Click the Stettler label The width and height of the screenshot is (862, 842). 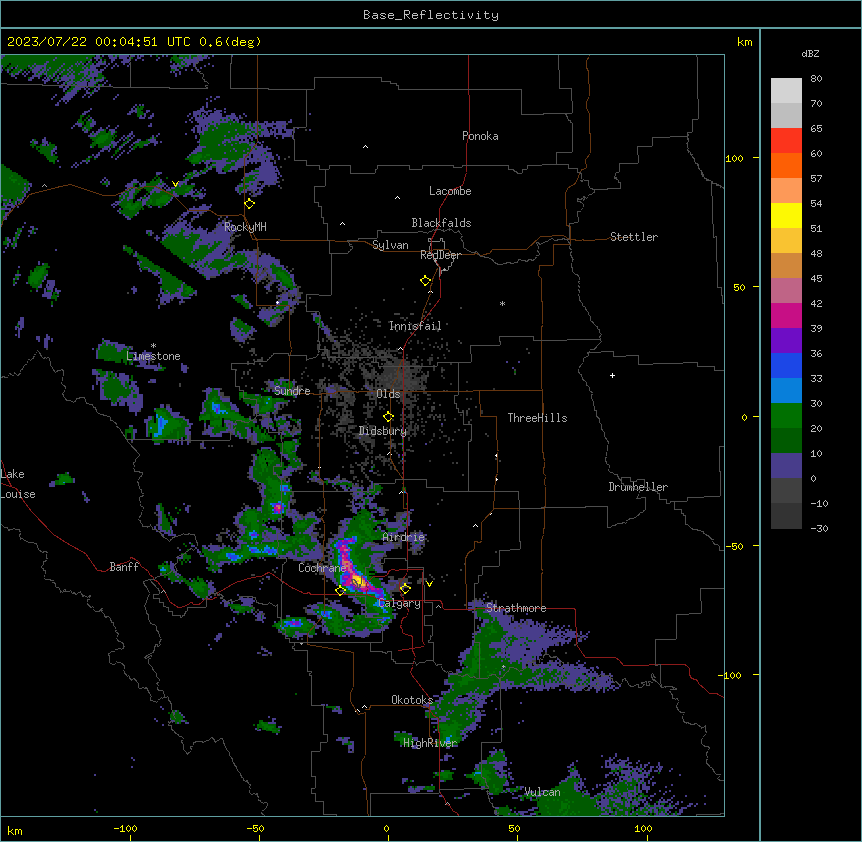(634, 237)
